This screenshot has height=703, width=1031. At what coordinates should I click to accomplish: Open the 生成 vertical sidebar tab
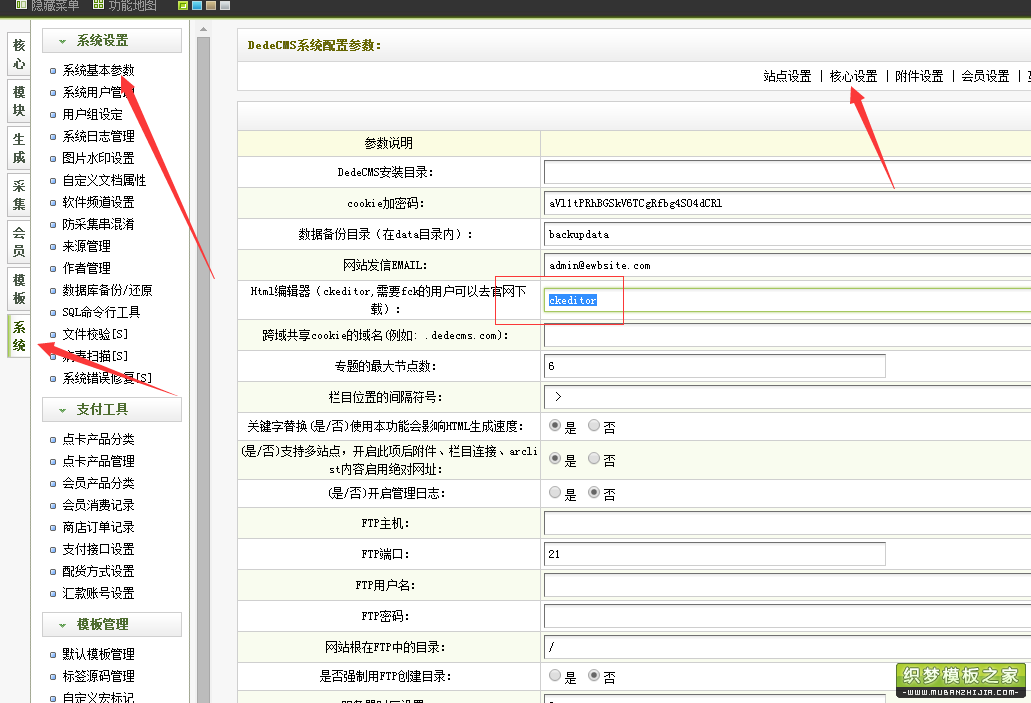(19, 148)
